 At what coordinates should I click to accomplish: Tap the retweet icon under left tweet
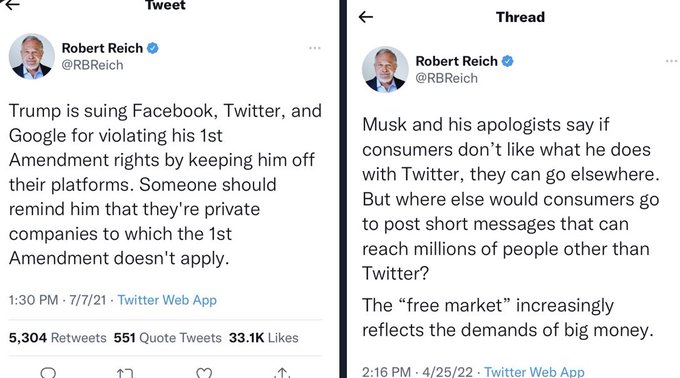[x=126, y=373]
